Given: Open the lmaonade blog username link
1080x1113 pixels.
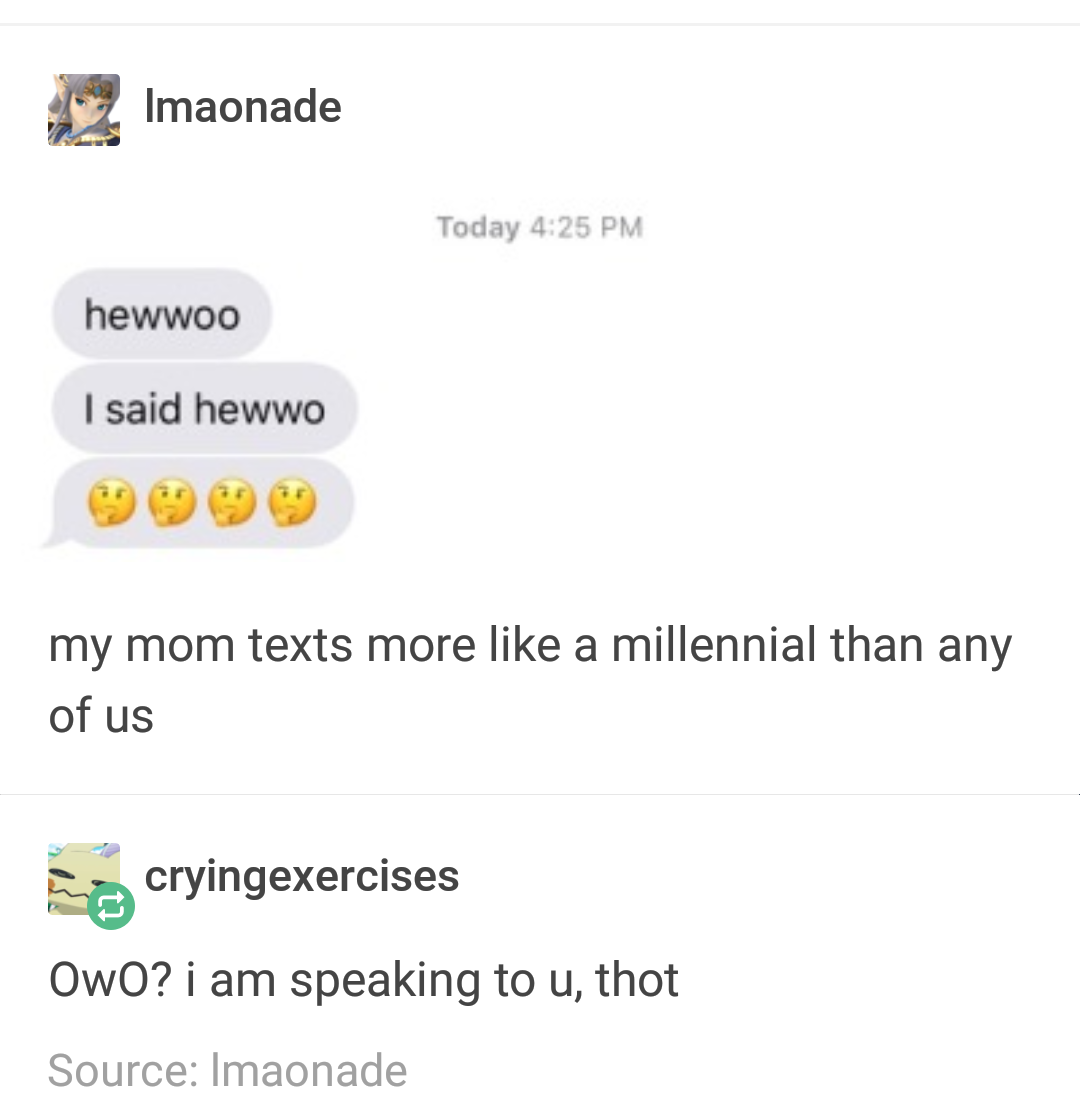Looking at the screenshot, I should point(243,107).
